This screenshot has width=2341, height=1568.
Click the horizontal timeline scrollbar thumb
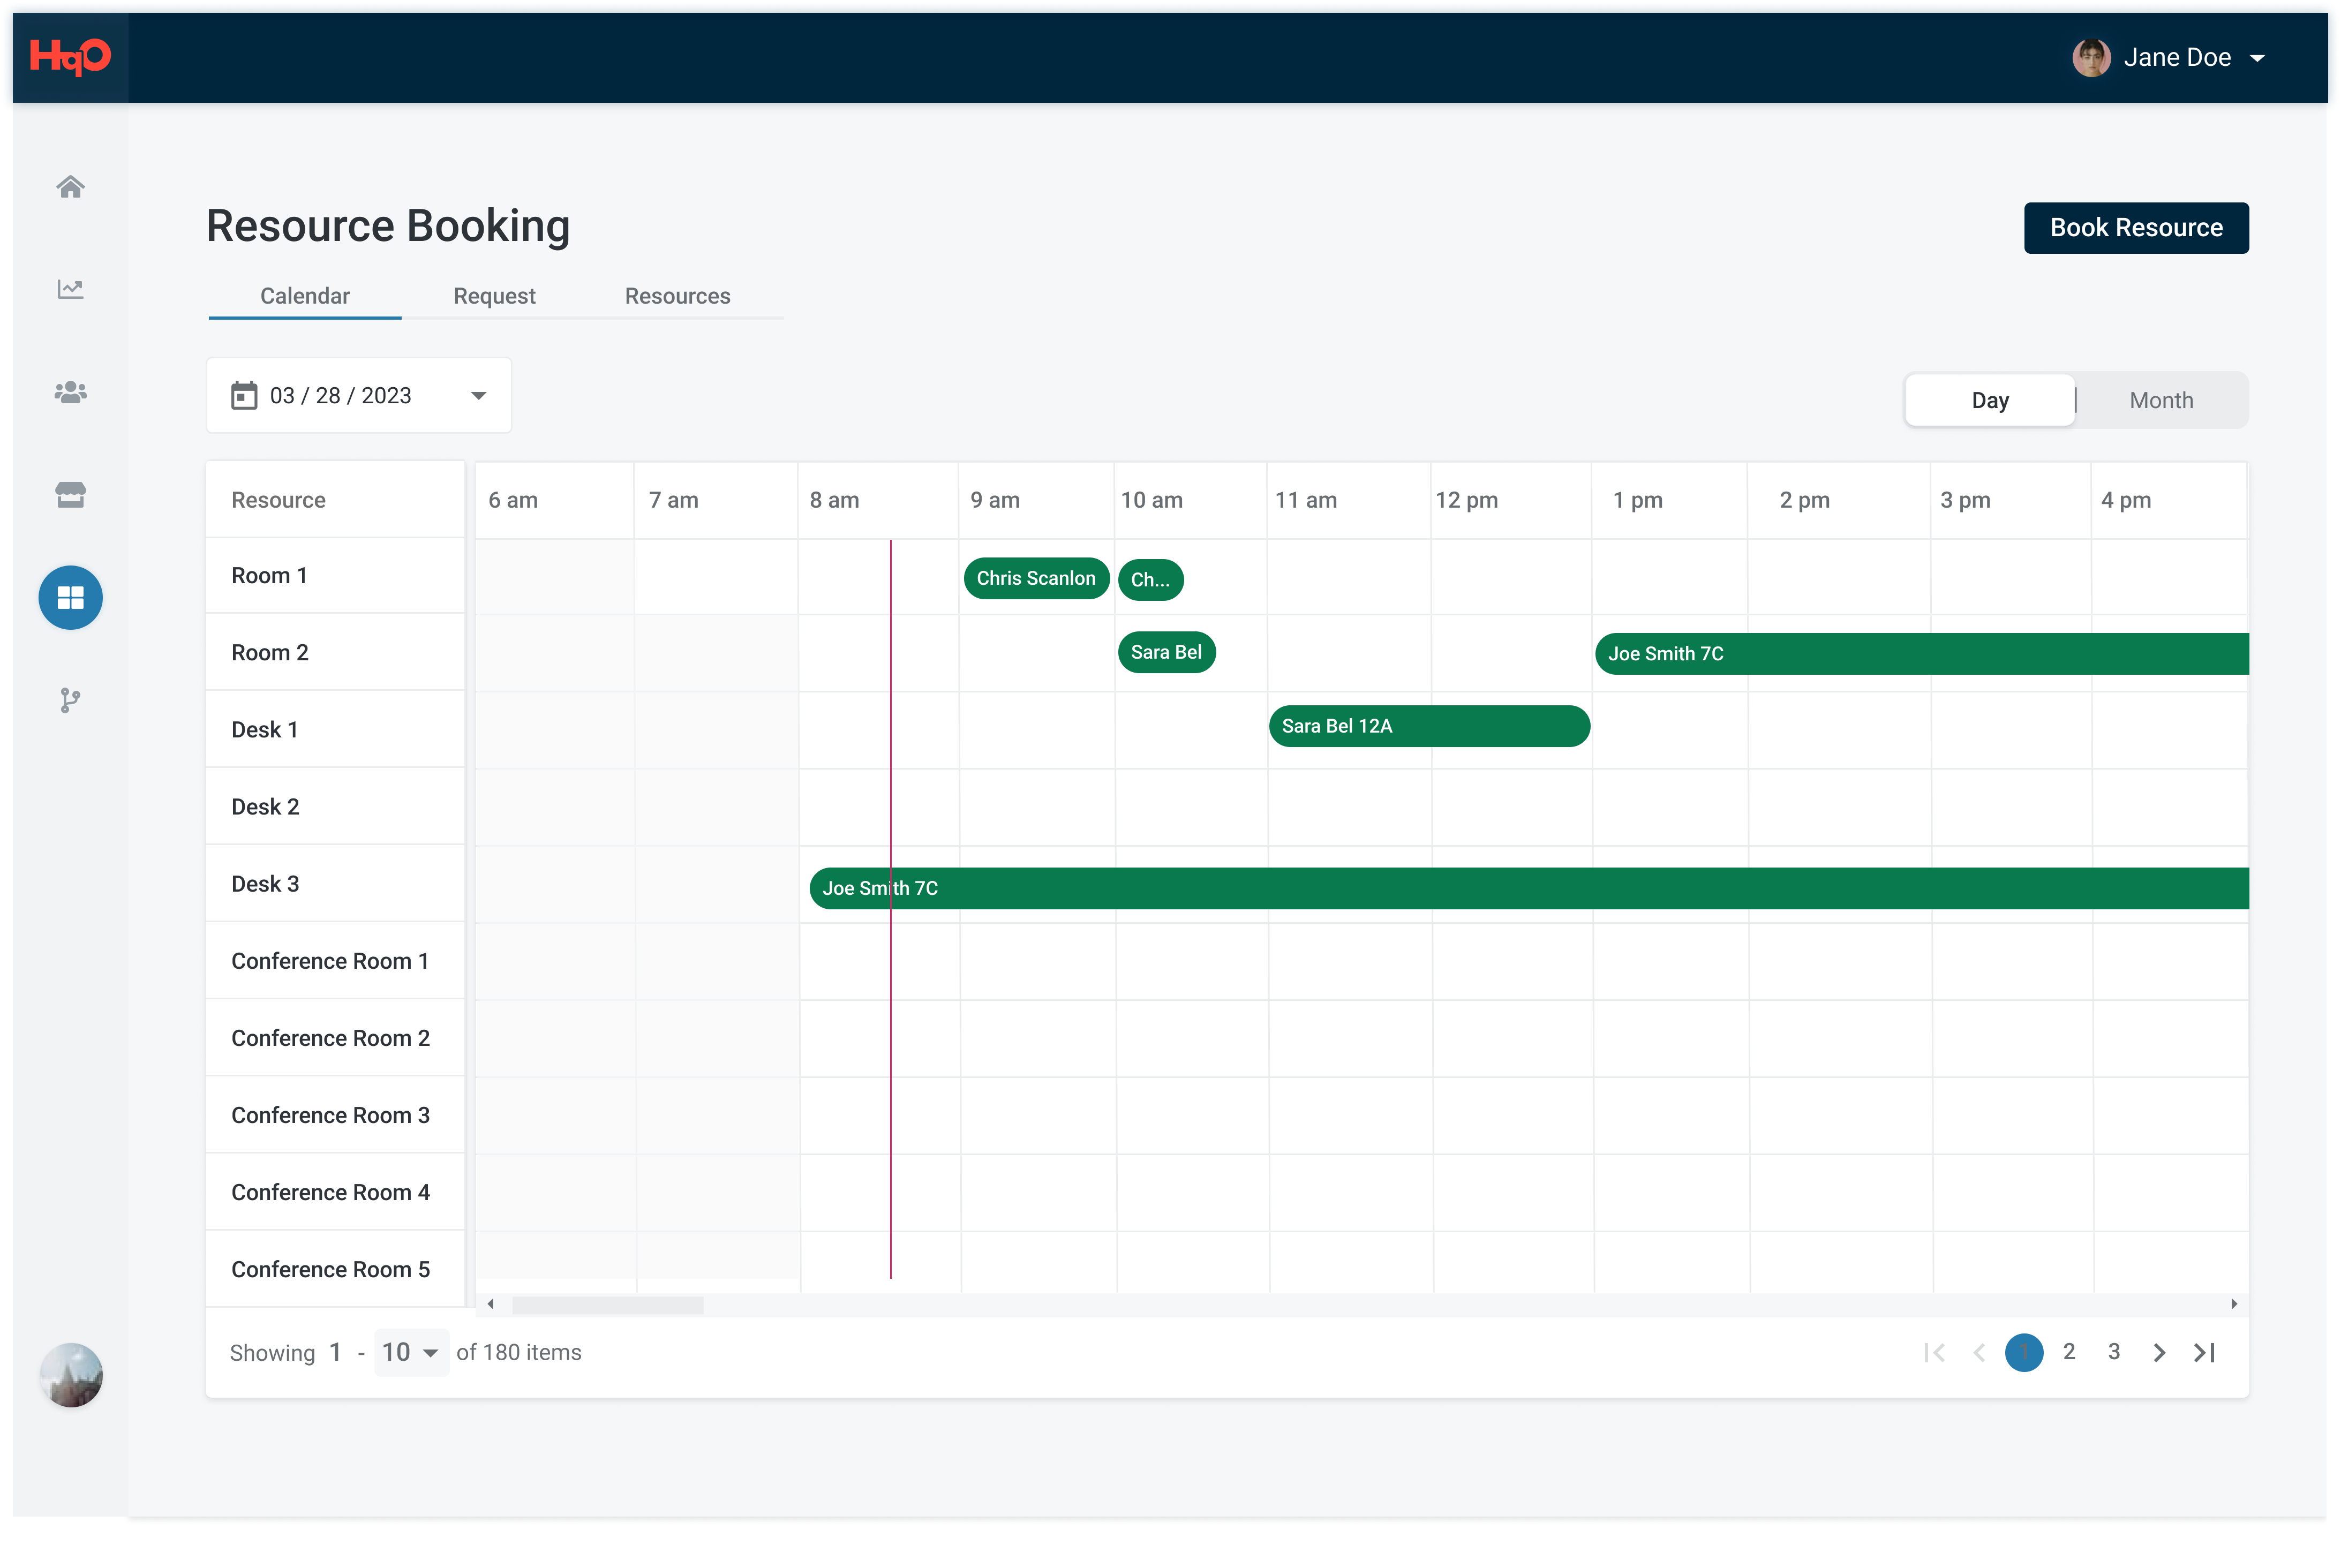coord(608,1305)
